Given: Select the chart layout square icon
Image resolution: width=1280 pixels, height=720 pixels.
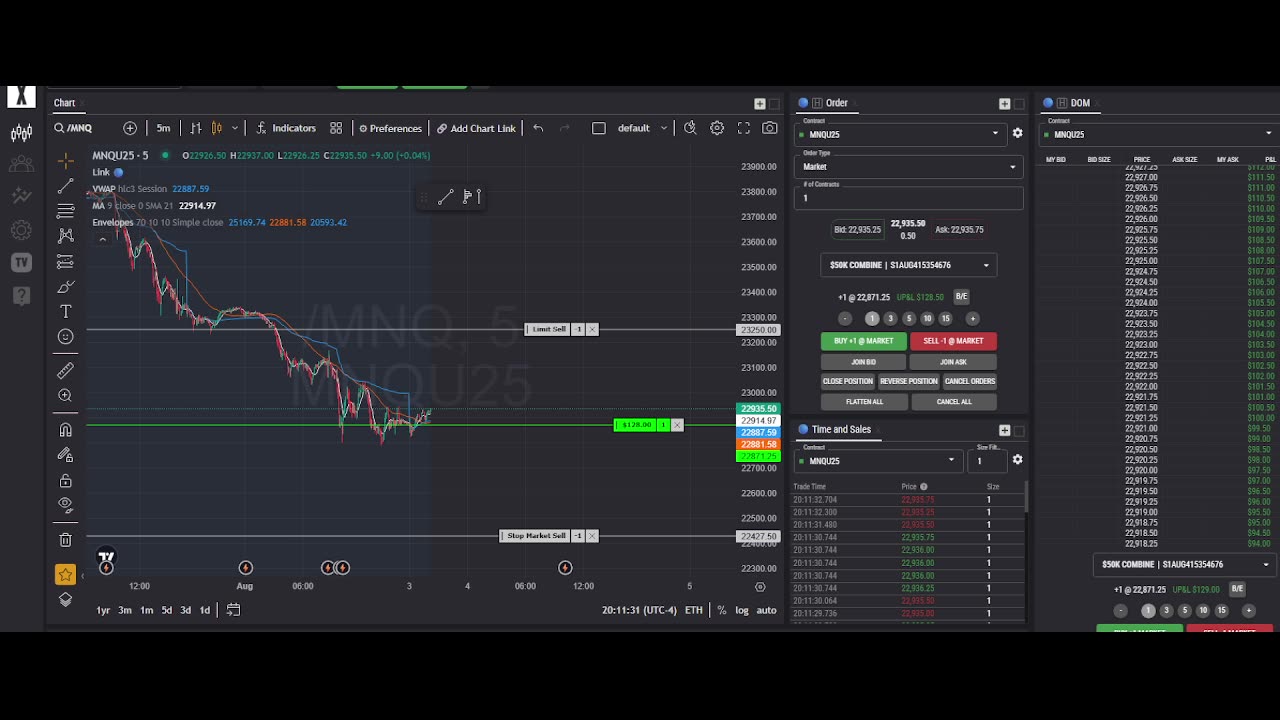Looking at the screenshot, I should (x=599, y=128).
